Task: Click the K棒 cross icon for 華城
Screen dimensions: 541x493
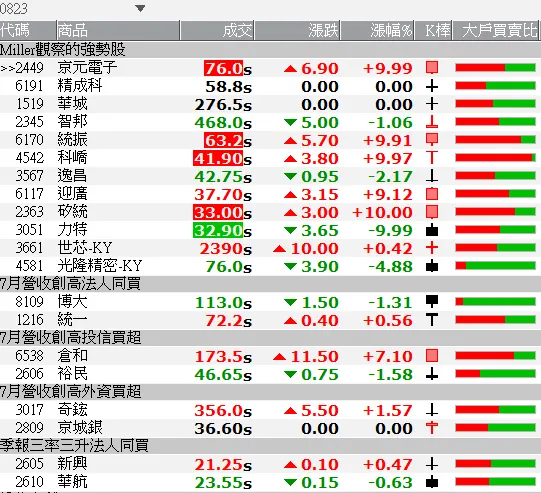Action: (x=432, y=104)
